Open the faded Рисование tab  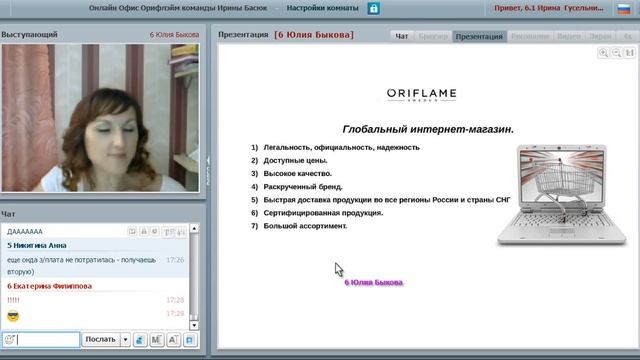[x=530, y=36]
